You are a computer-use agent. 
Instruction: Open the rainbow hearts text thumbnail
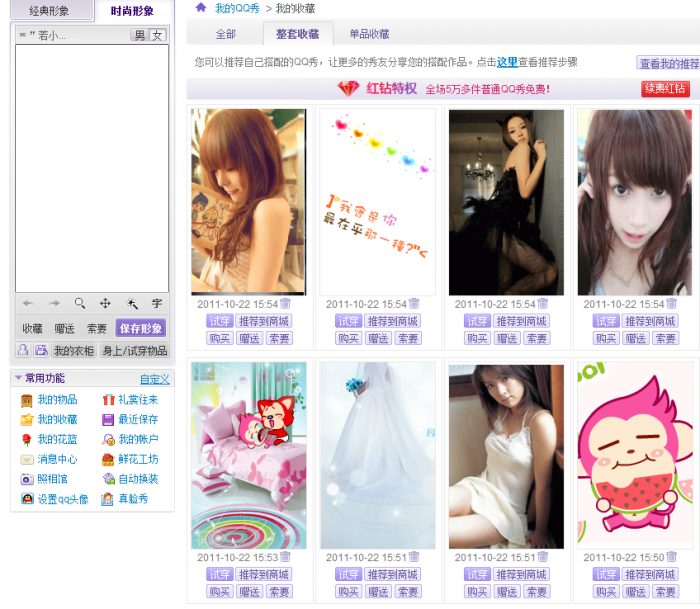[x=378, y=202]
